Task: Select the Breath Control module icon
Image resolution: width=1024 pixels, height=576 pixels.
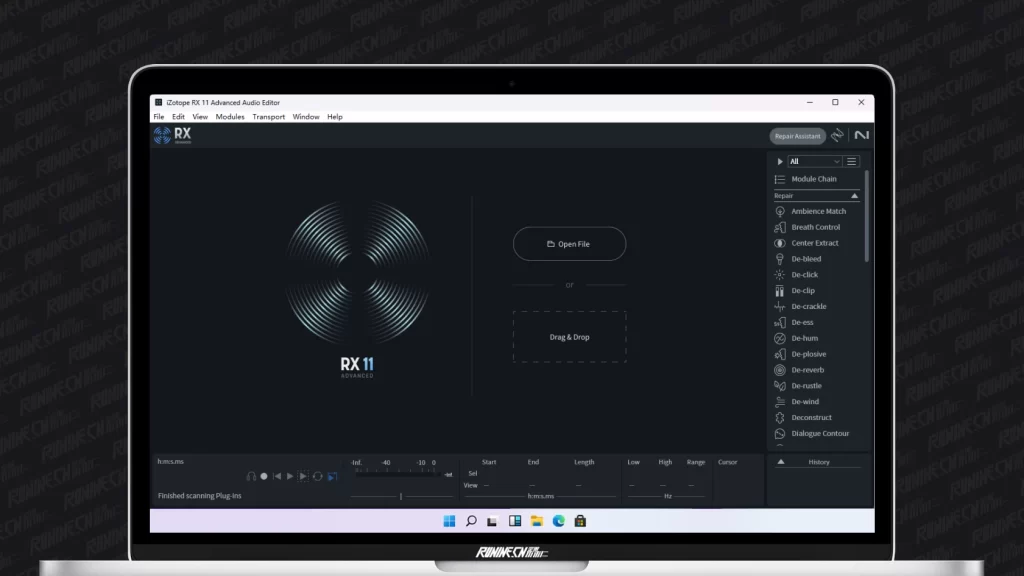Action: click(x=780, y=227)
